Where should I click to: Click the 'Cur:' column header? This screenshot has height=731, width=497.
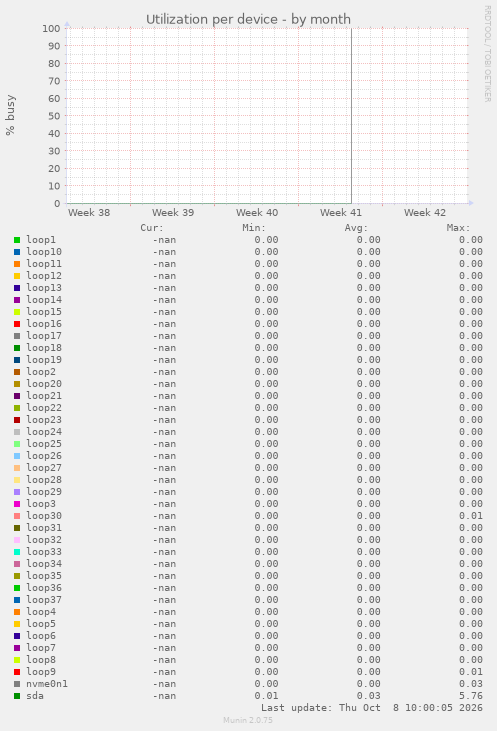pos(152,228)
